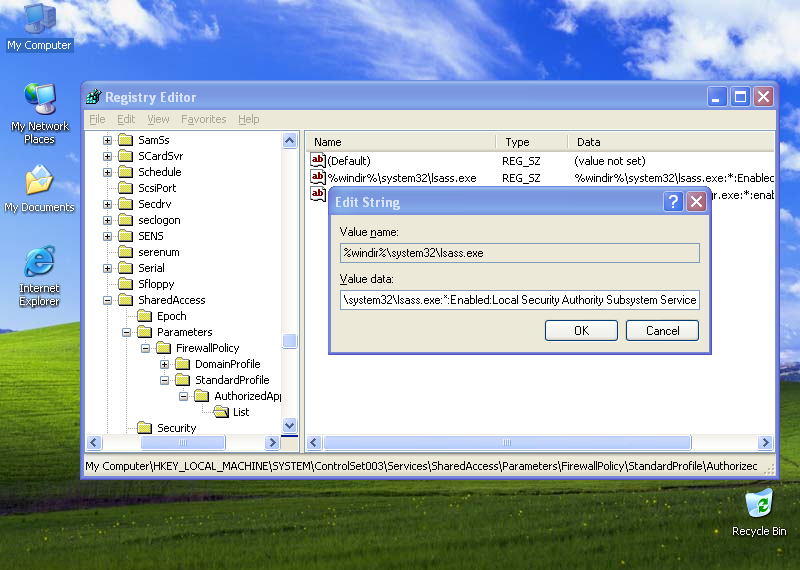
Task: Open the Edit menu
Action: pos(126,119)
